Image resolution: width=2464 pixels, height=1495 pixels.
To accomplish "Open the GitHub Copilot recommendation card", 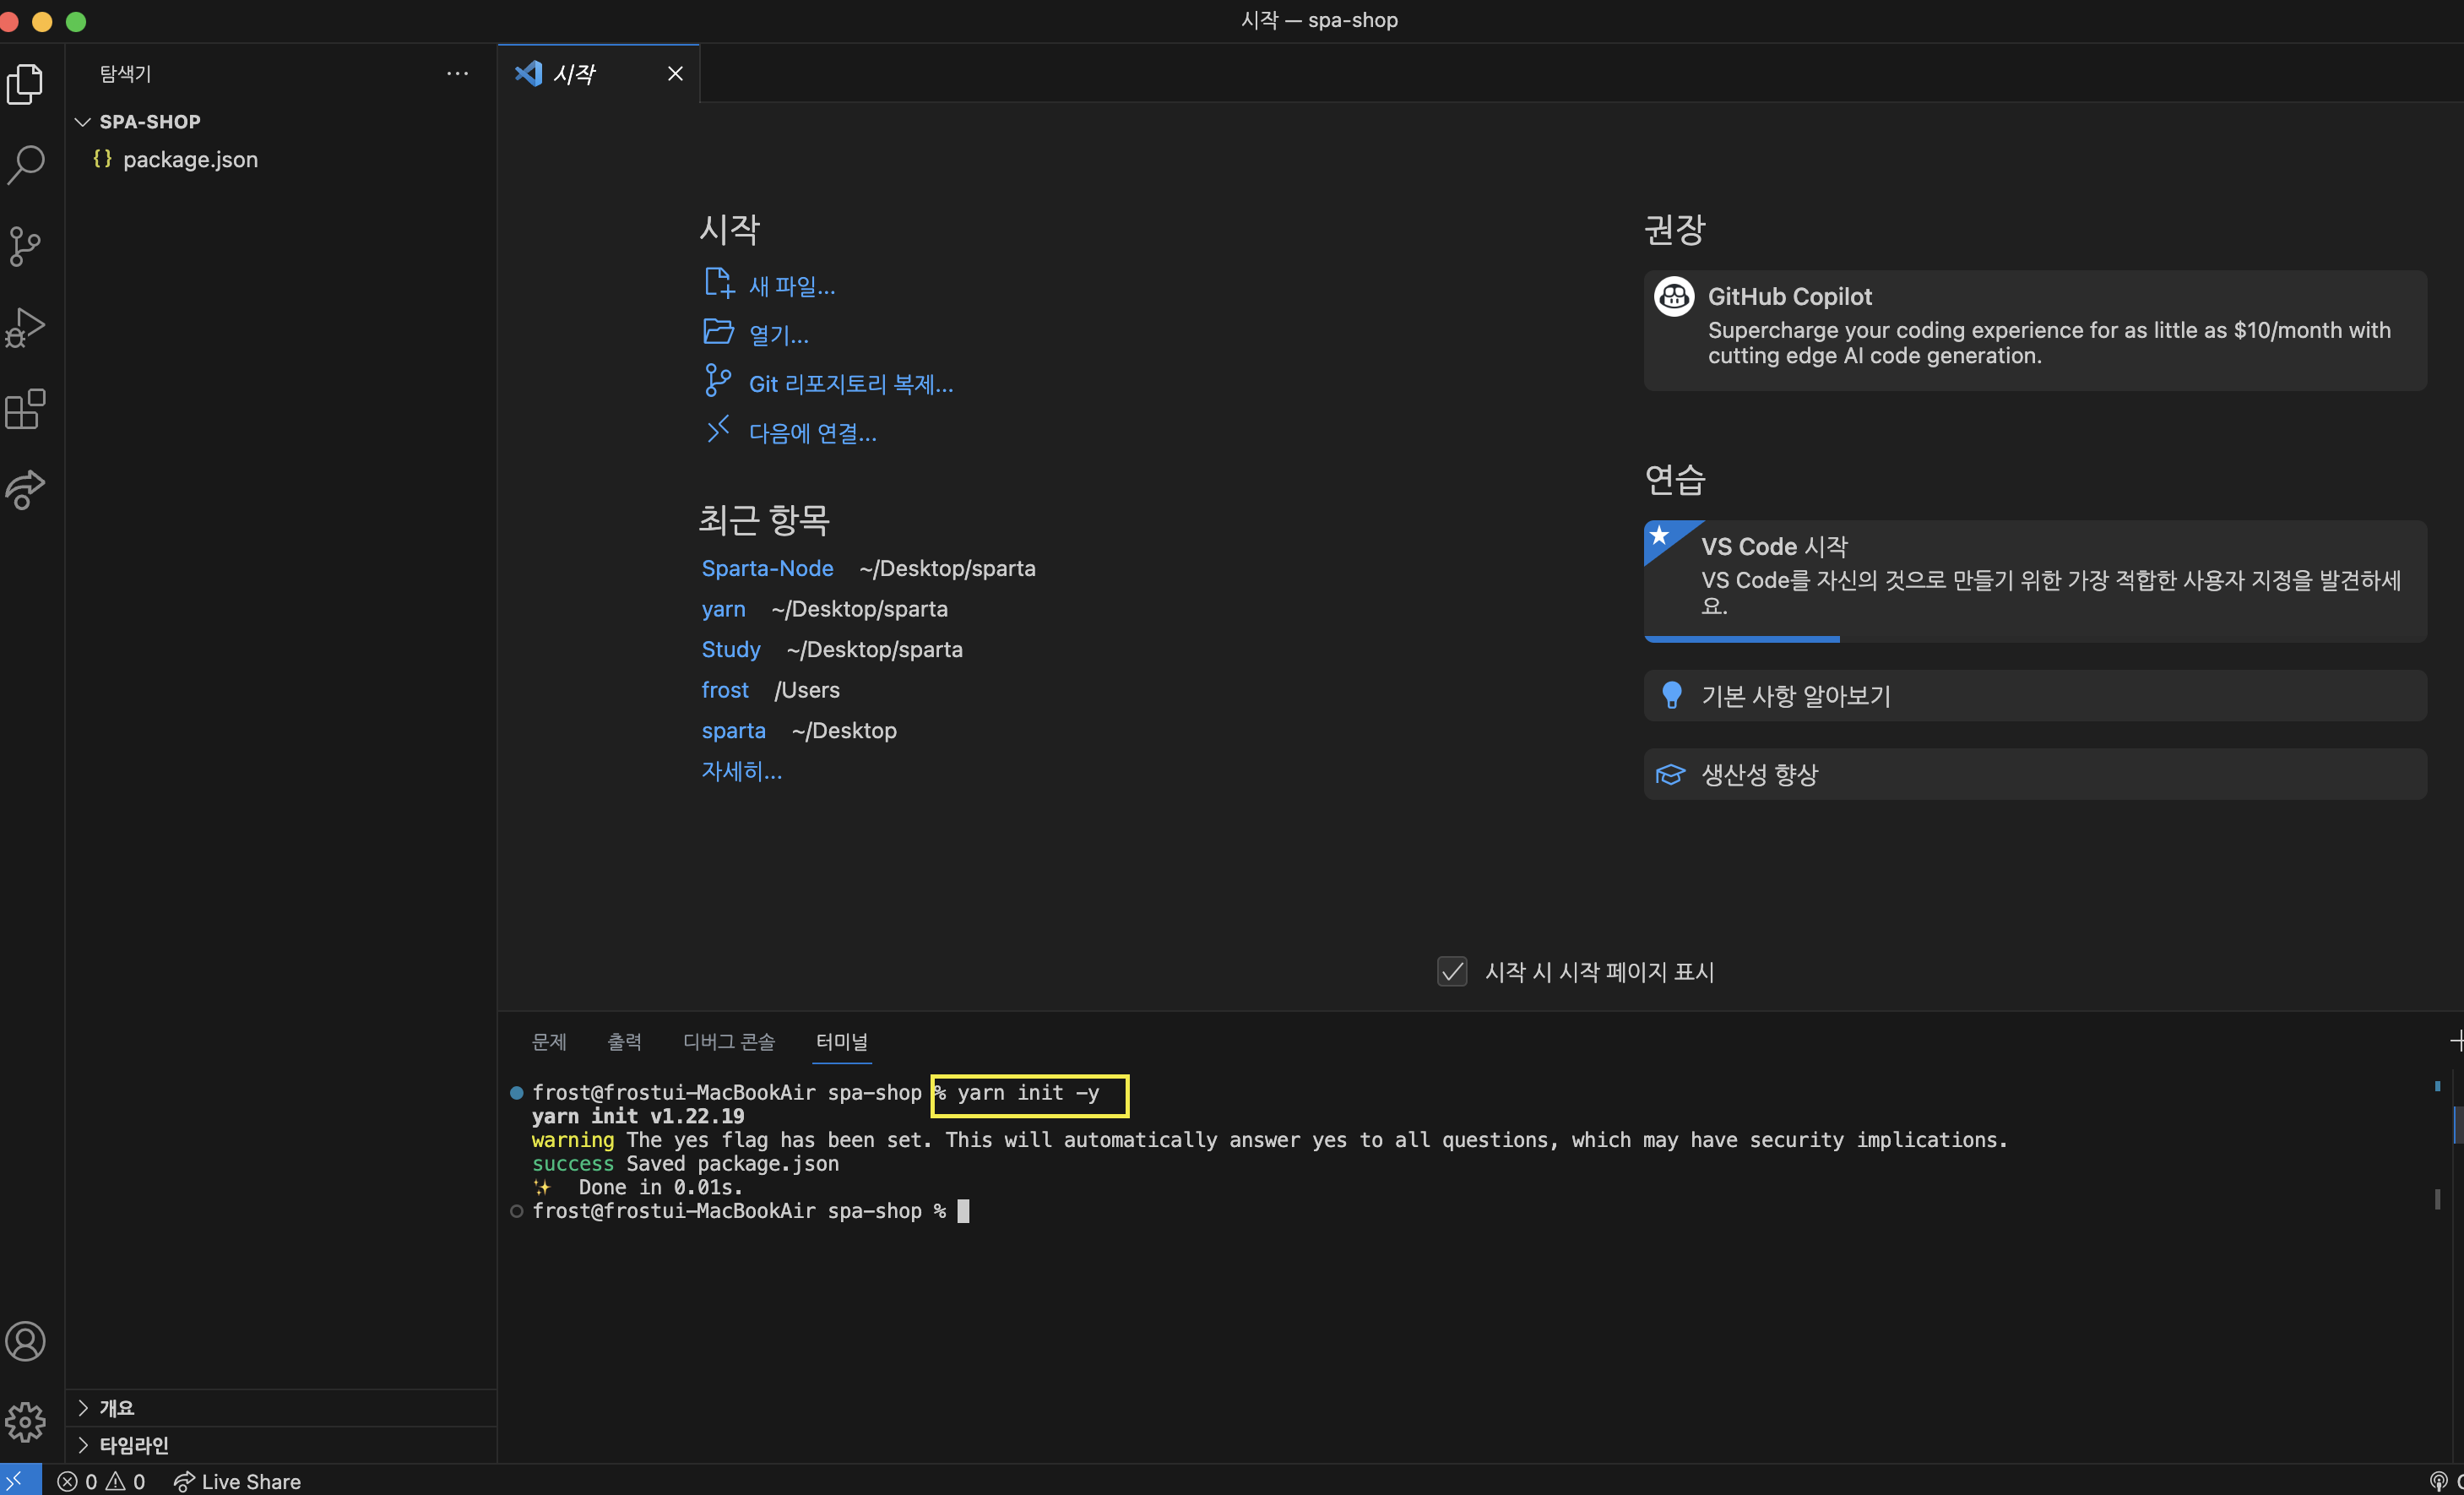I will tap(2034, 330).
